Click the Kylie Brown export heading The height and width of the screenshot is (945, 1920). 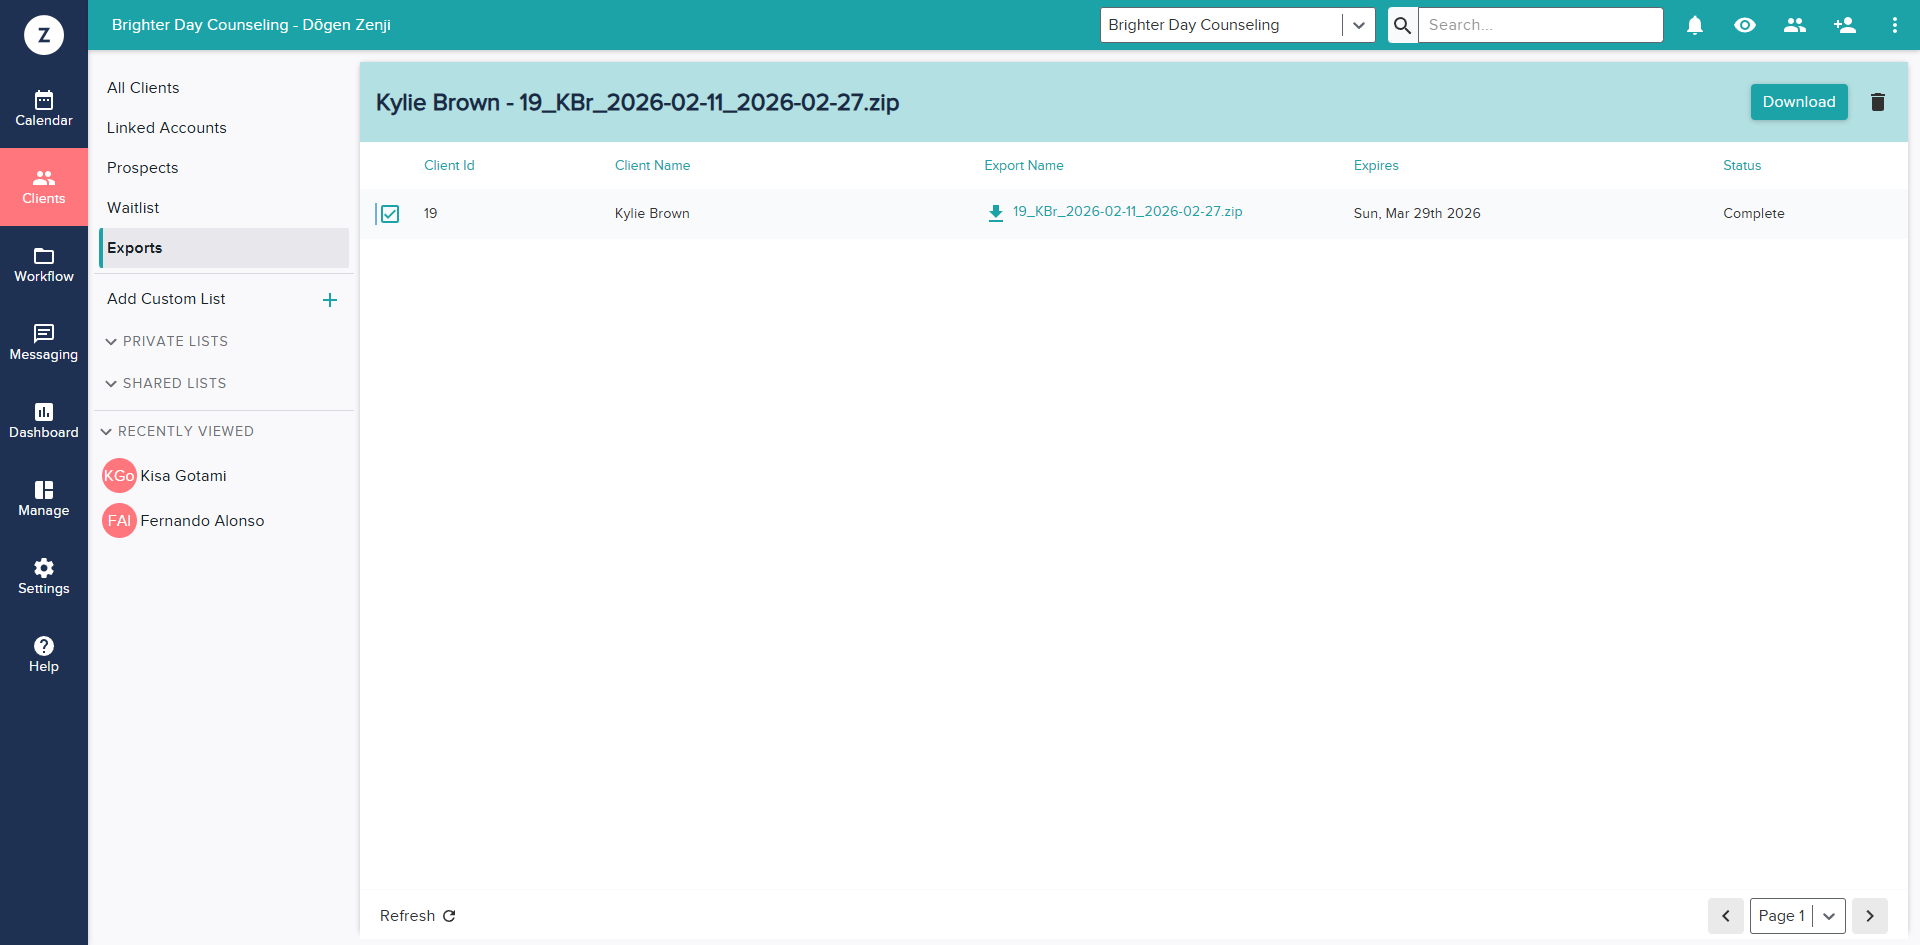pos(637,102)
